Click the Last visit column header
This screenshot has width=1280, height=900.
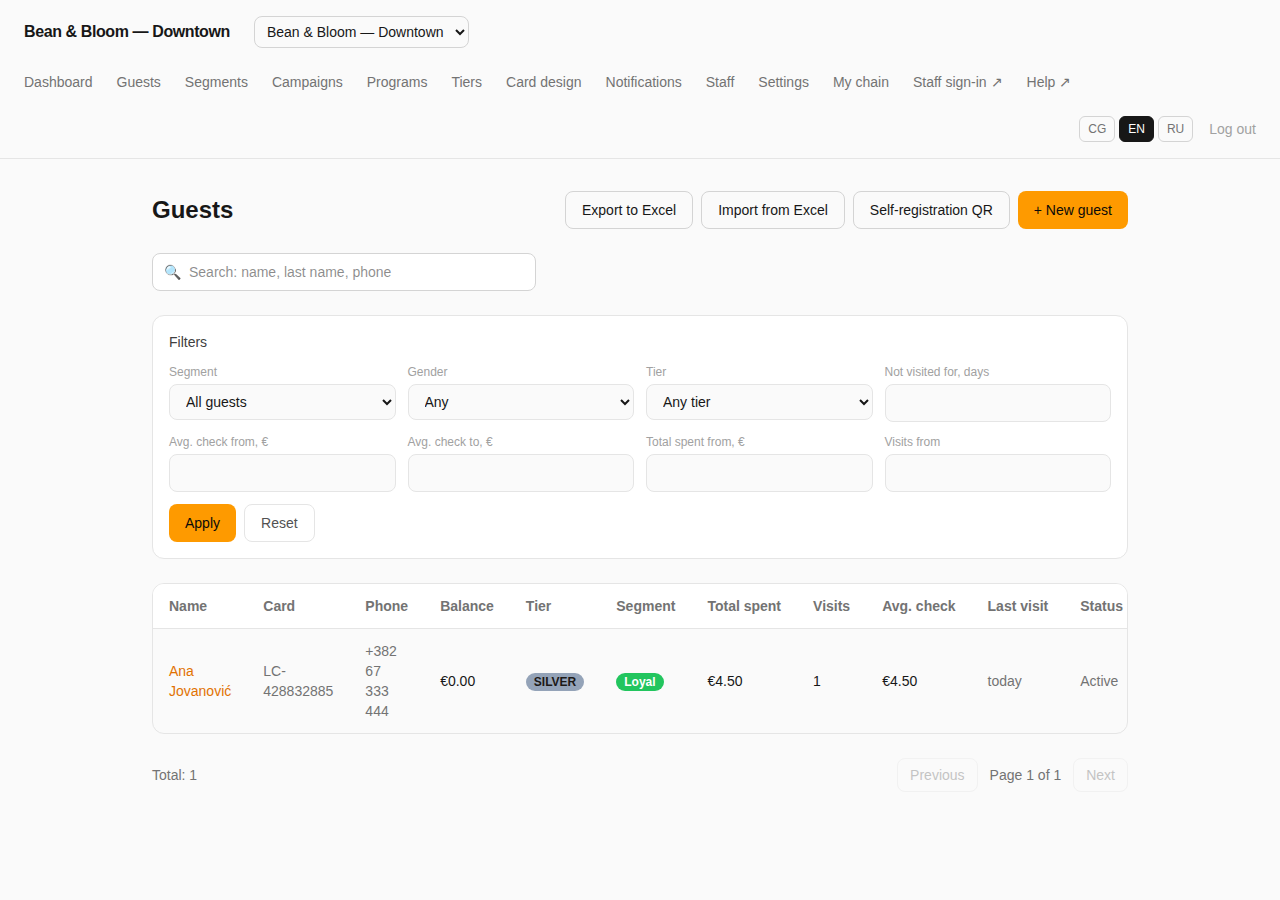click(x=1018, y=606)
